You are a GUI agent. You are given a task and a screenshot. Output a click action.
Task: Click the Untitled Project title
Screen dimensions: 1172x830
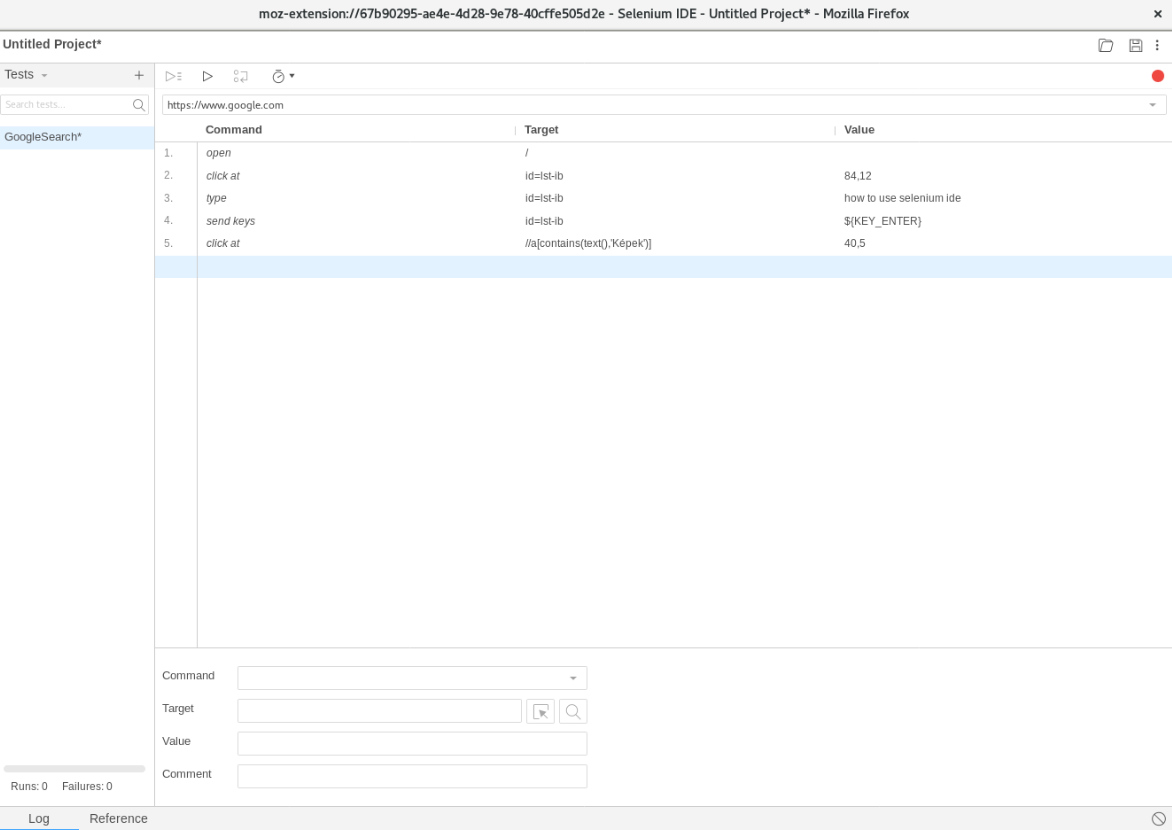(x=52, y=44)
